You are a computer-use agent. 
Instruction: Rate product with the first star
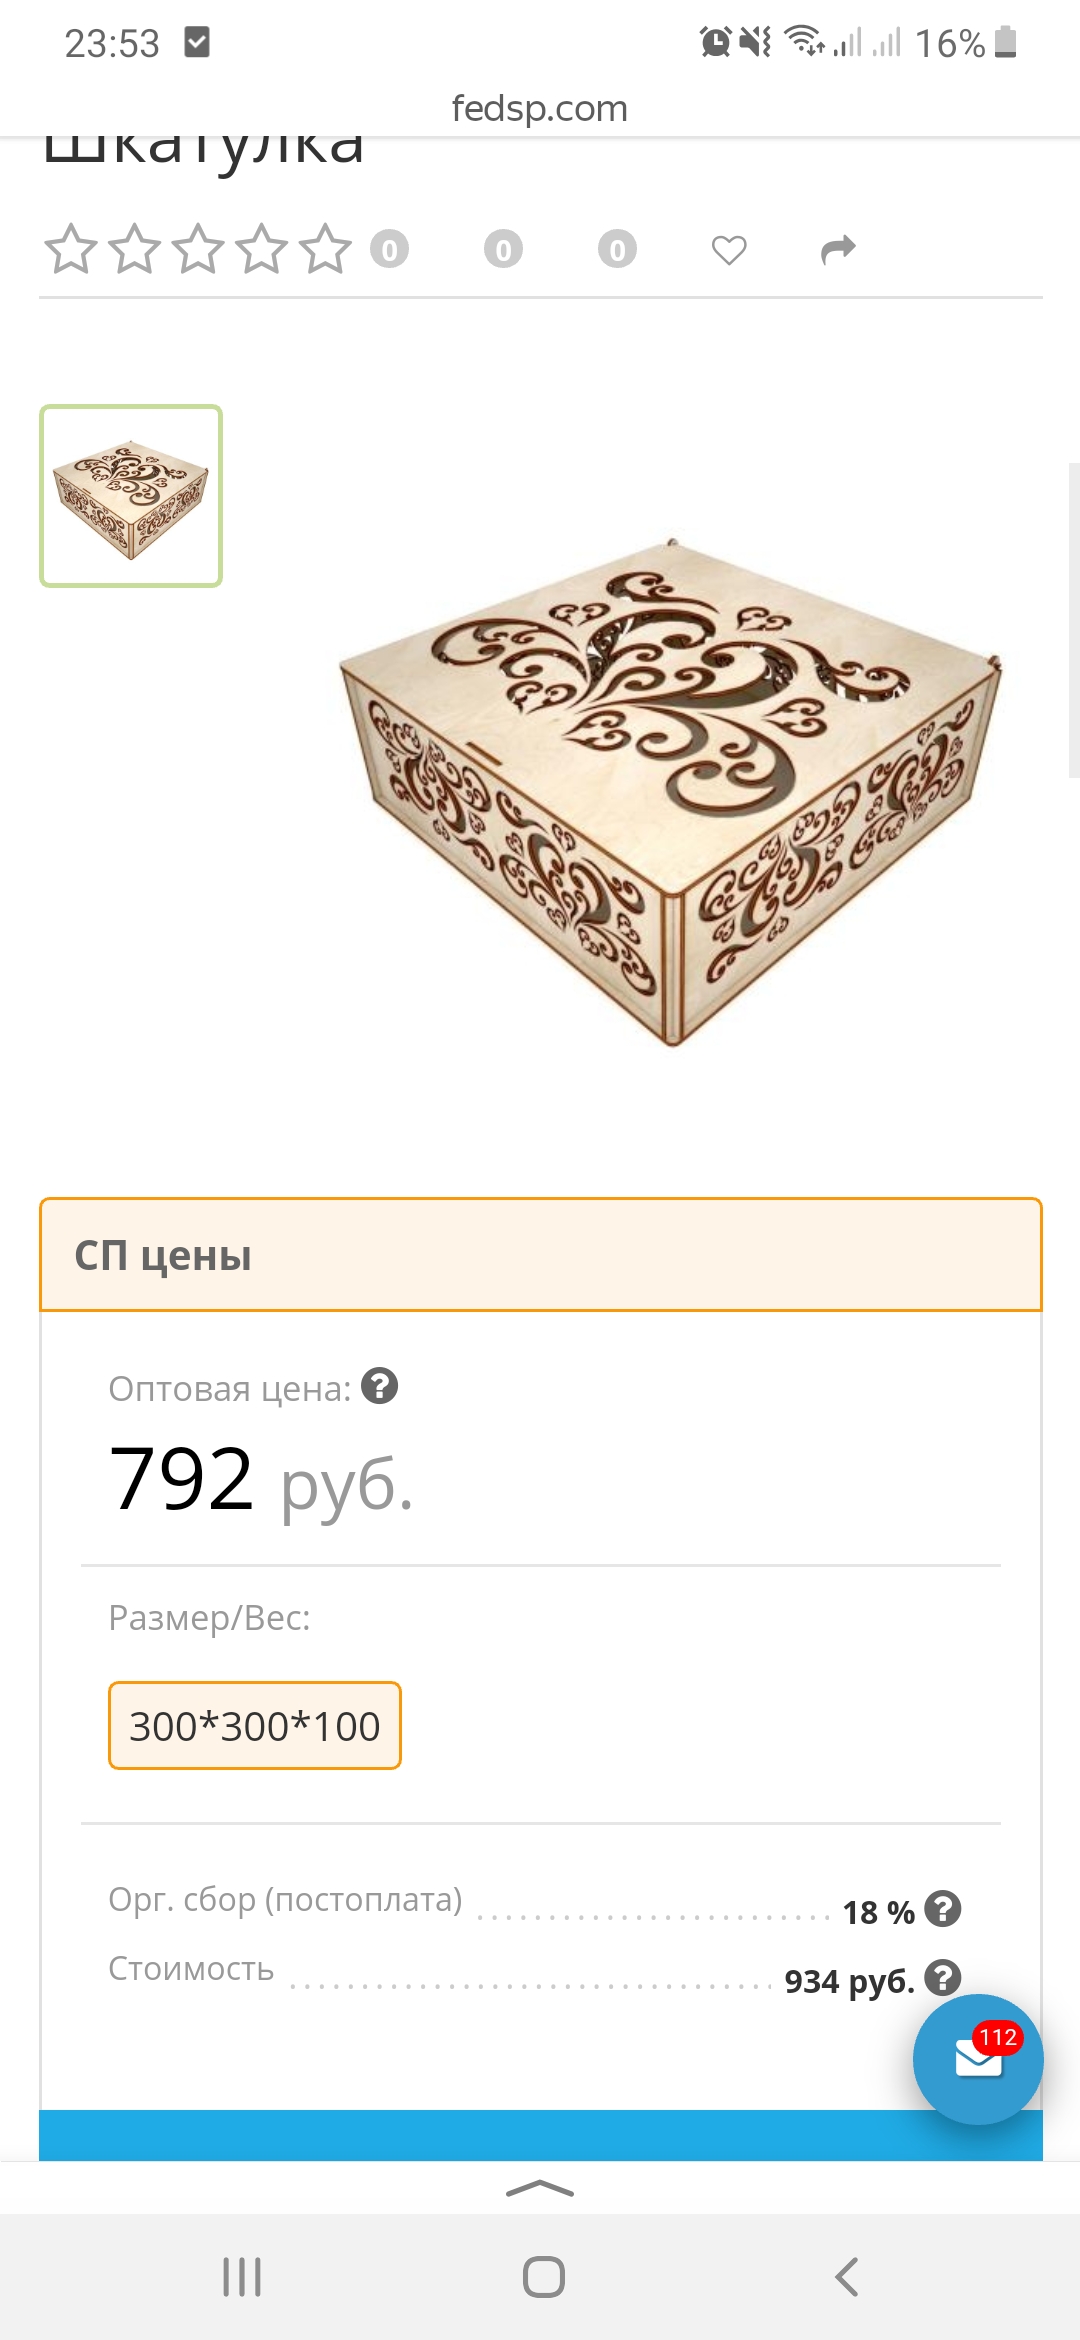pyautogui.click(x=71, y=250)
